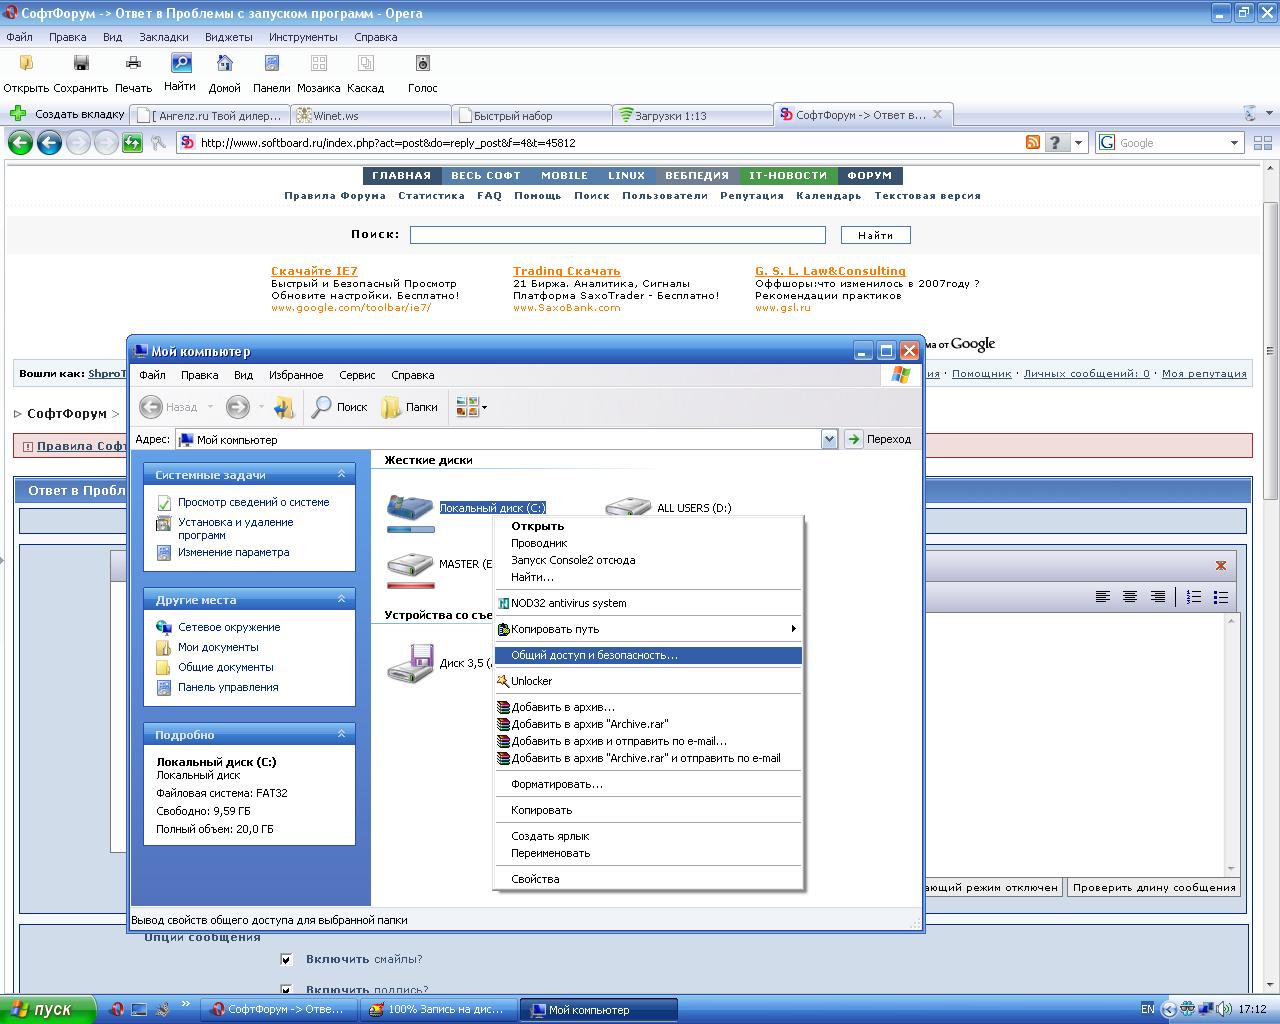The image size is (1280, 1024).
Task: Click red X icon in forum editor
Action: [1221, 565]
